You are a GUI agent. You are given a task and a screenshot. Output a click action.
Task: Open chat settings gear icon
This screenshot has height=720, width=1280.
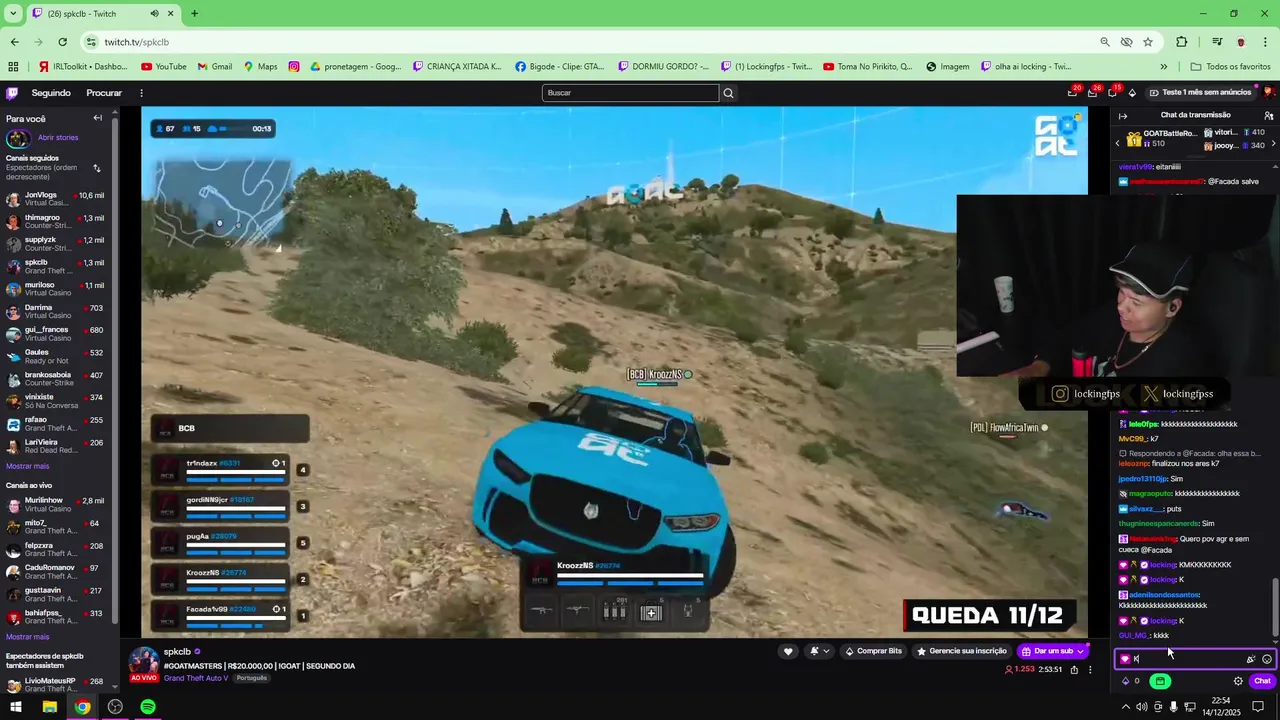coord(1238,681)
